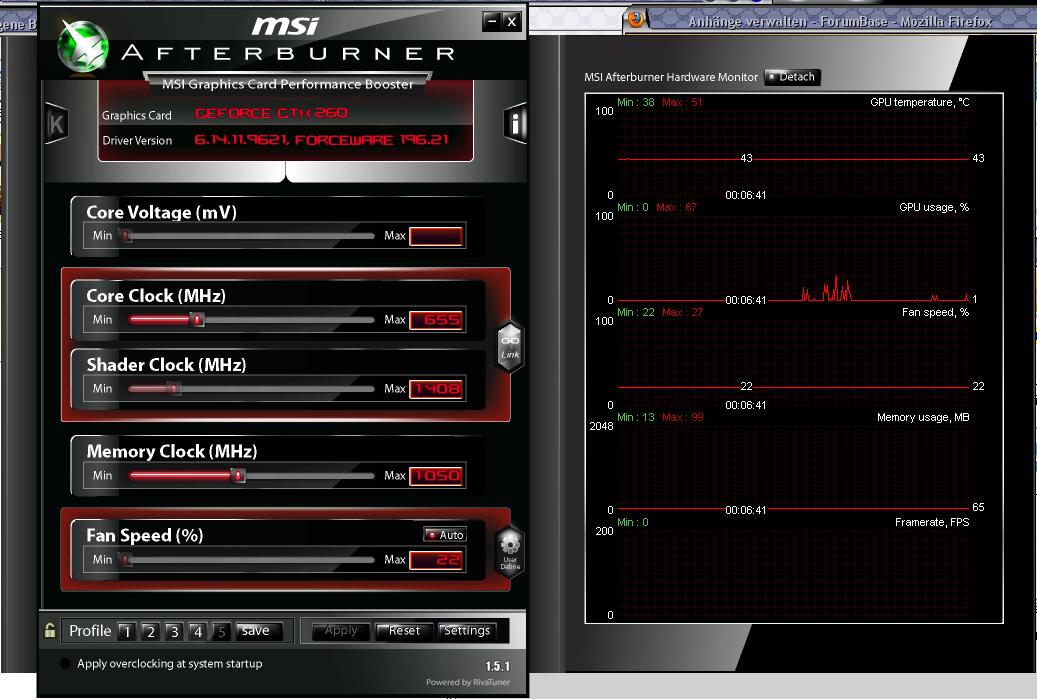The height and width of the screenshot is (699, 1037).
Task: Click the Framerate graph
Action: (794, 573)
